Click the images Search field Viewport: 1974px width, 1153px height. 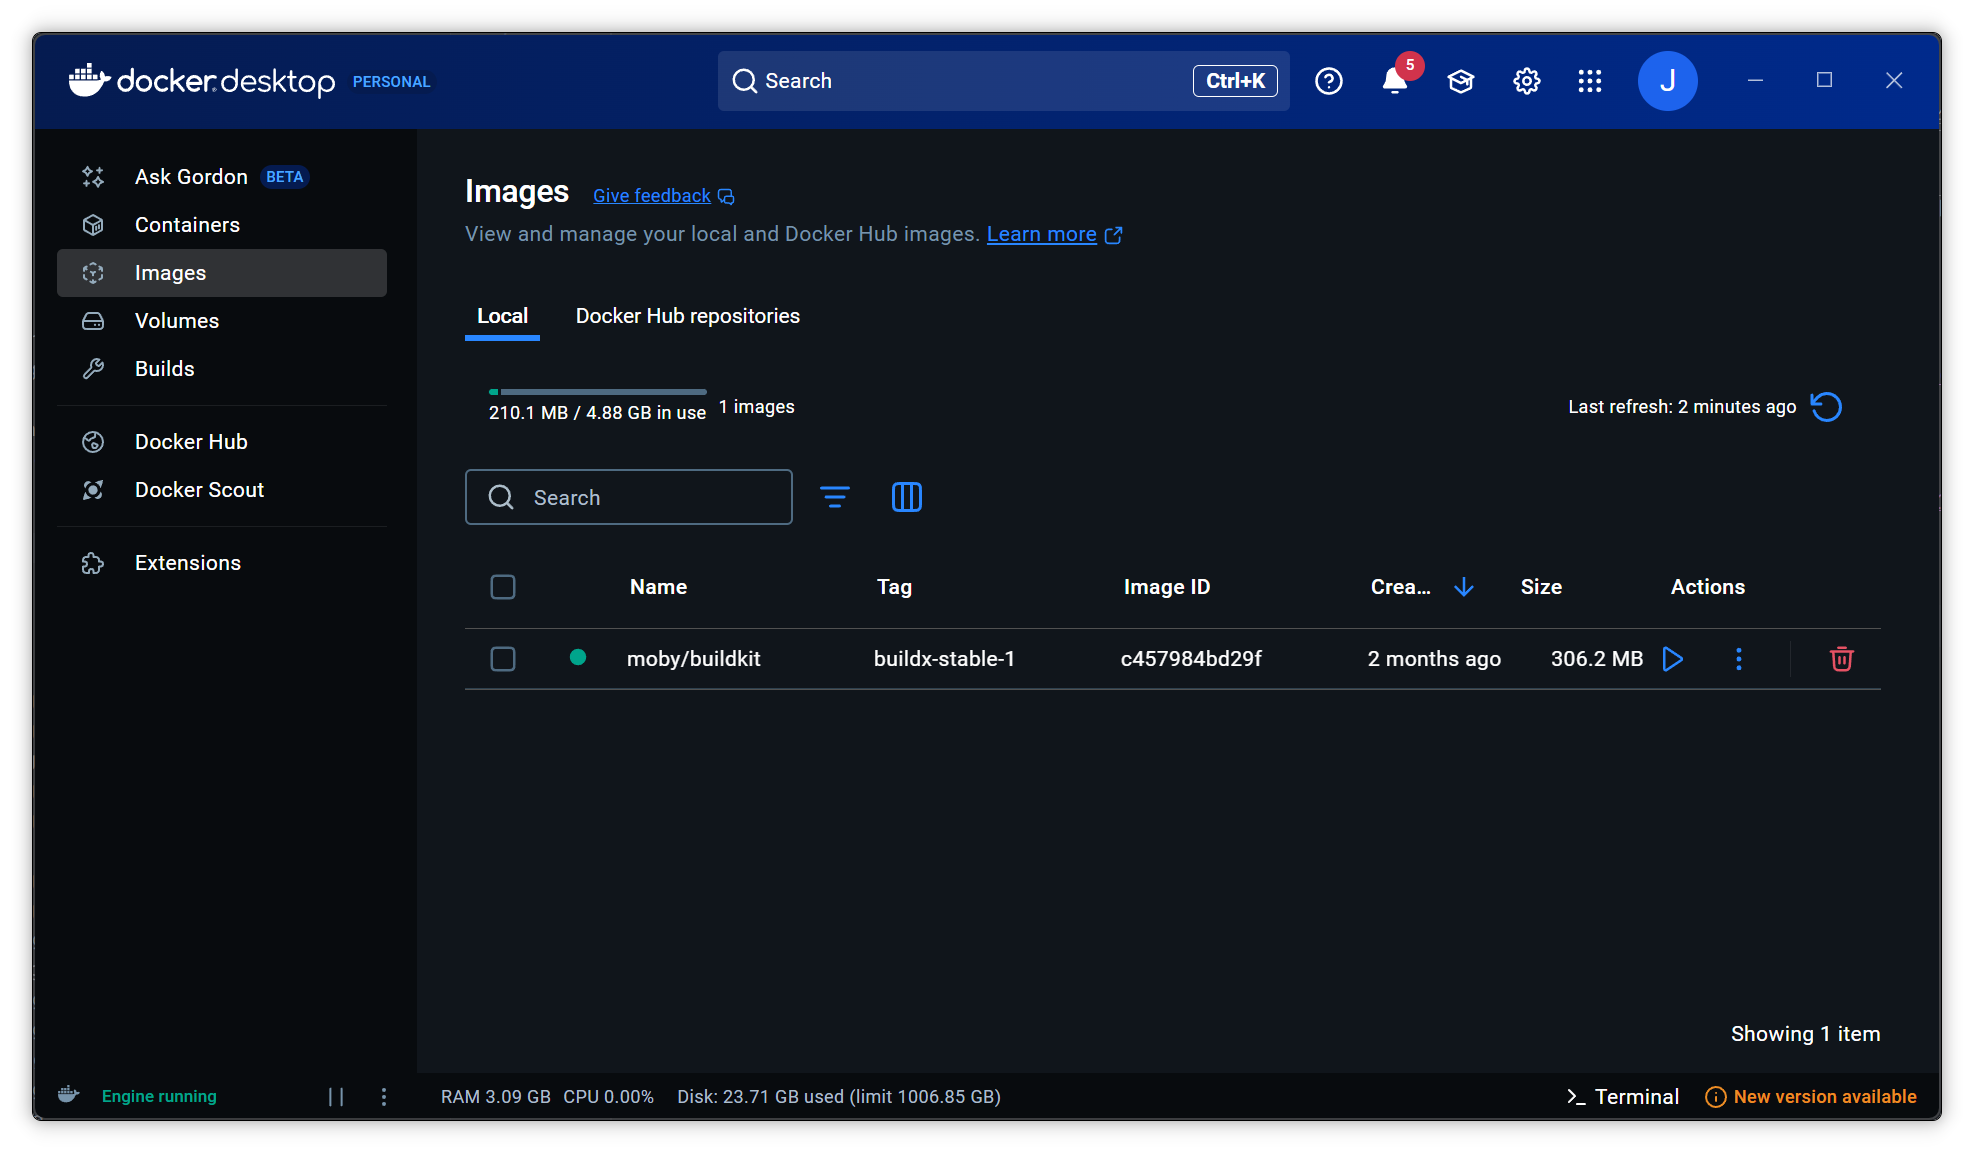coord(629,497)
